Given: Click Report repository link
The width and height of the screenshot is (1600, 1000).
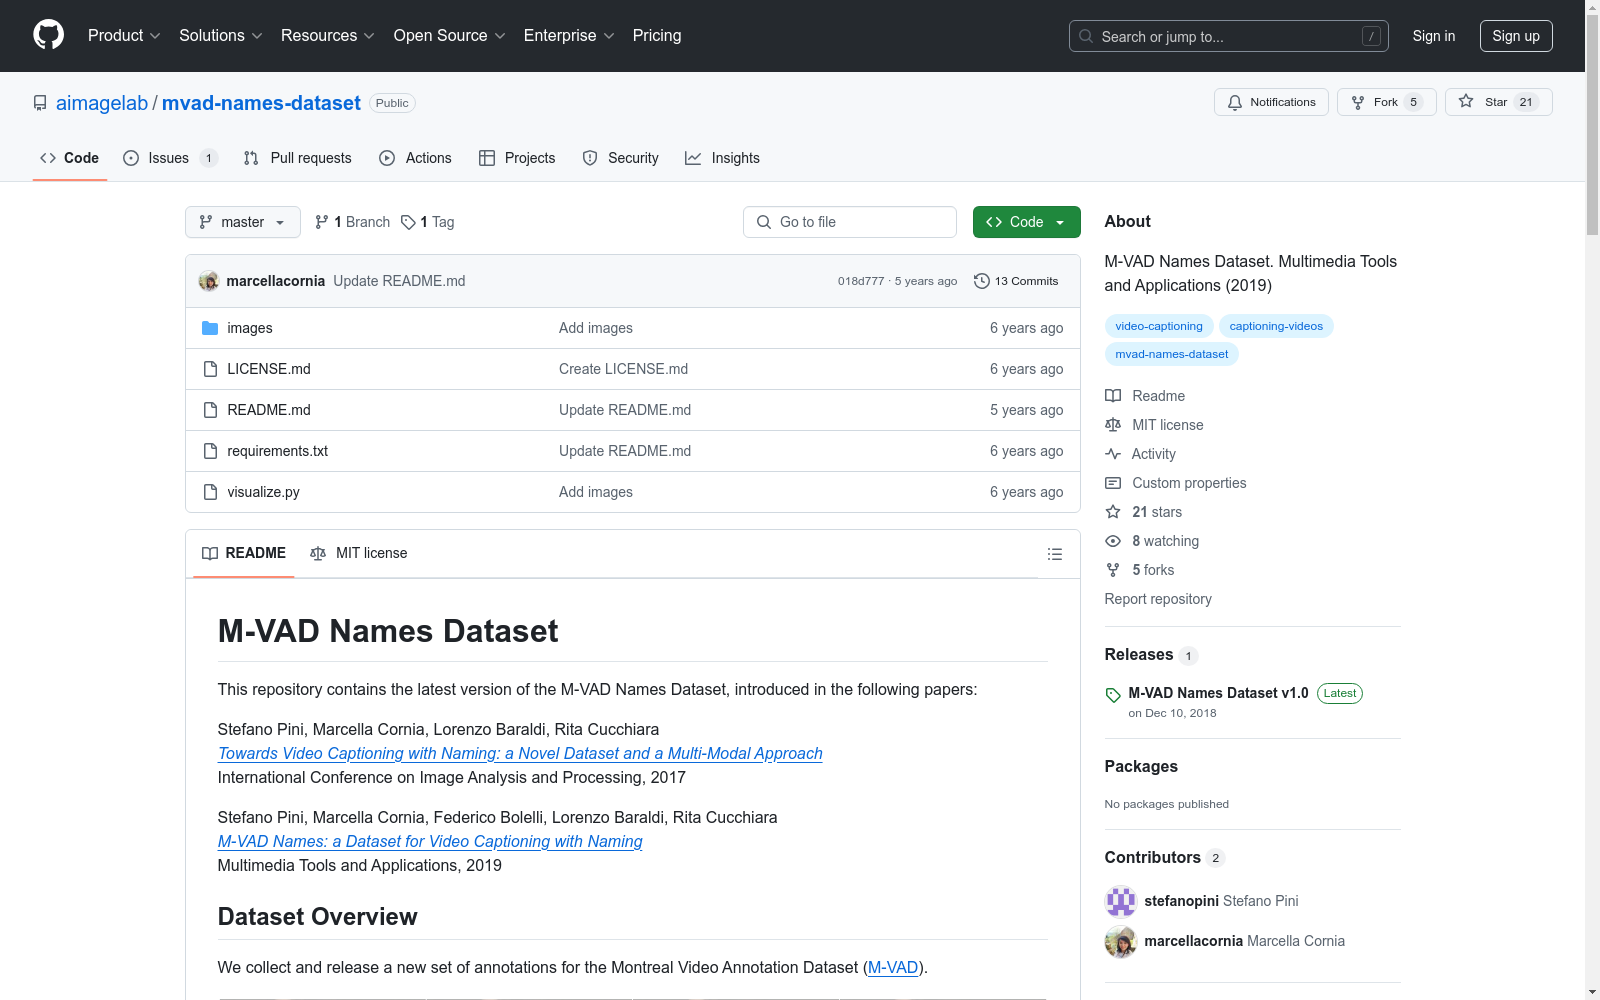Looking at the screenshot, I should point(1158,599).
